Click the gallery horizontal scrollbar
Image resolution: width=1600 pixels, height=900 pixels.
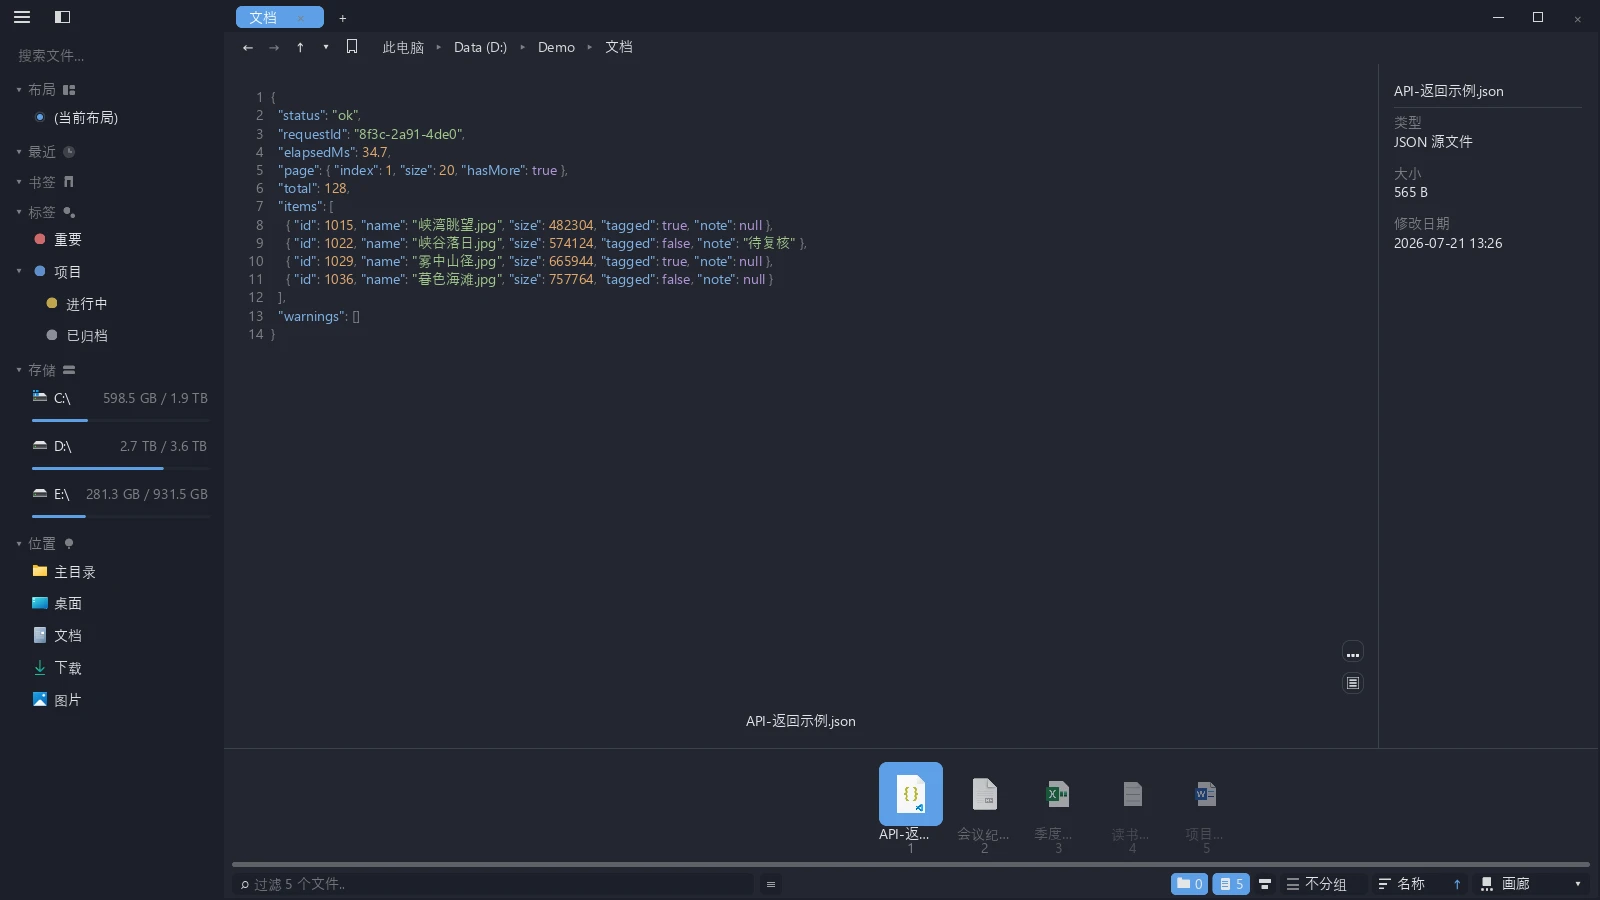(910, 864)
